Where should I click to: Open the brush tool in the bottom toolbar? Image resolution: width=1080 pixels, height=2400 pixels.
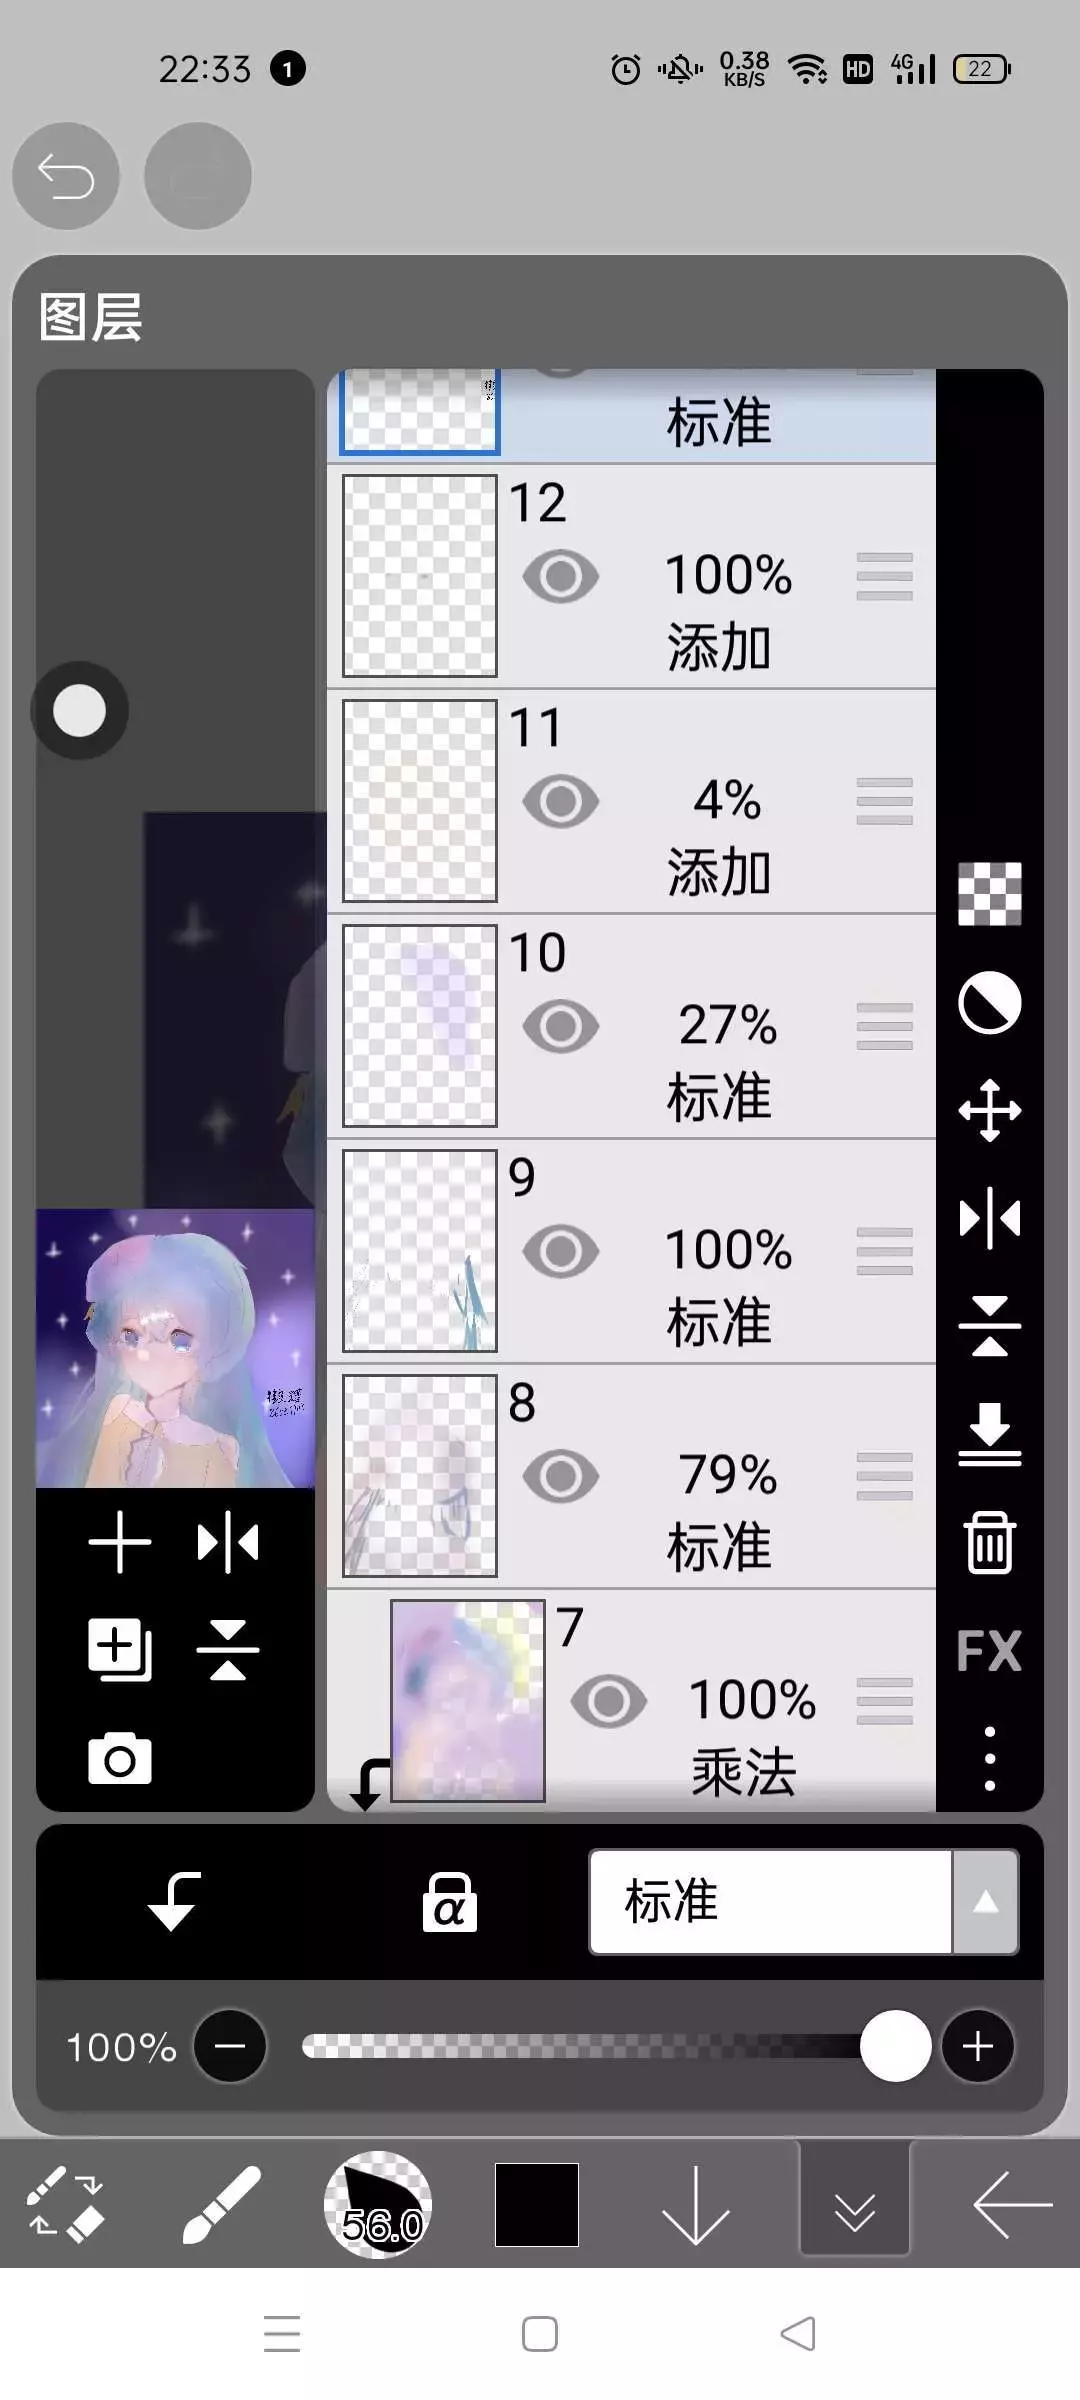click(x=221, y=2204)
